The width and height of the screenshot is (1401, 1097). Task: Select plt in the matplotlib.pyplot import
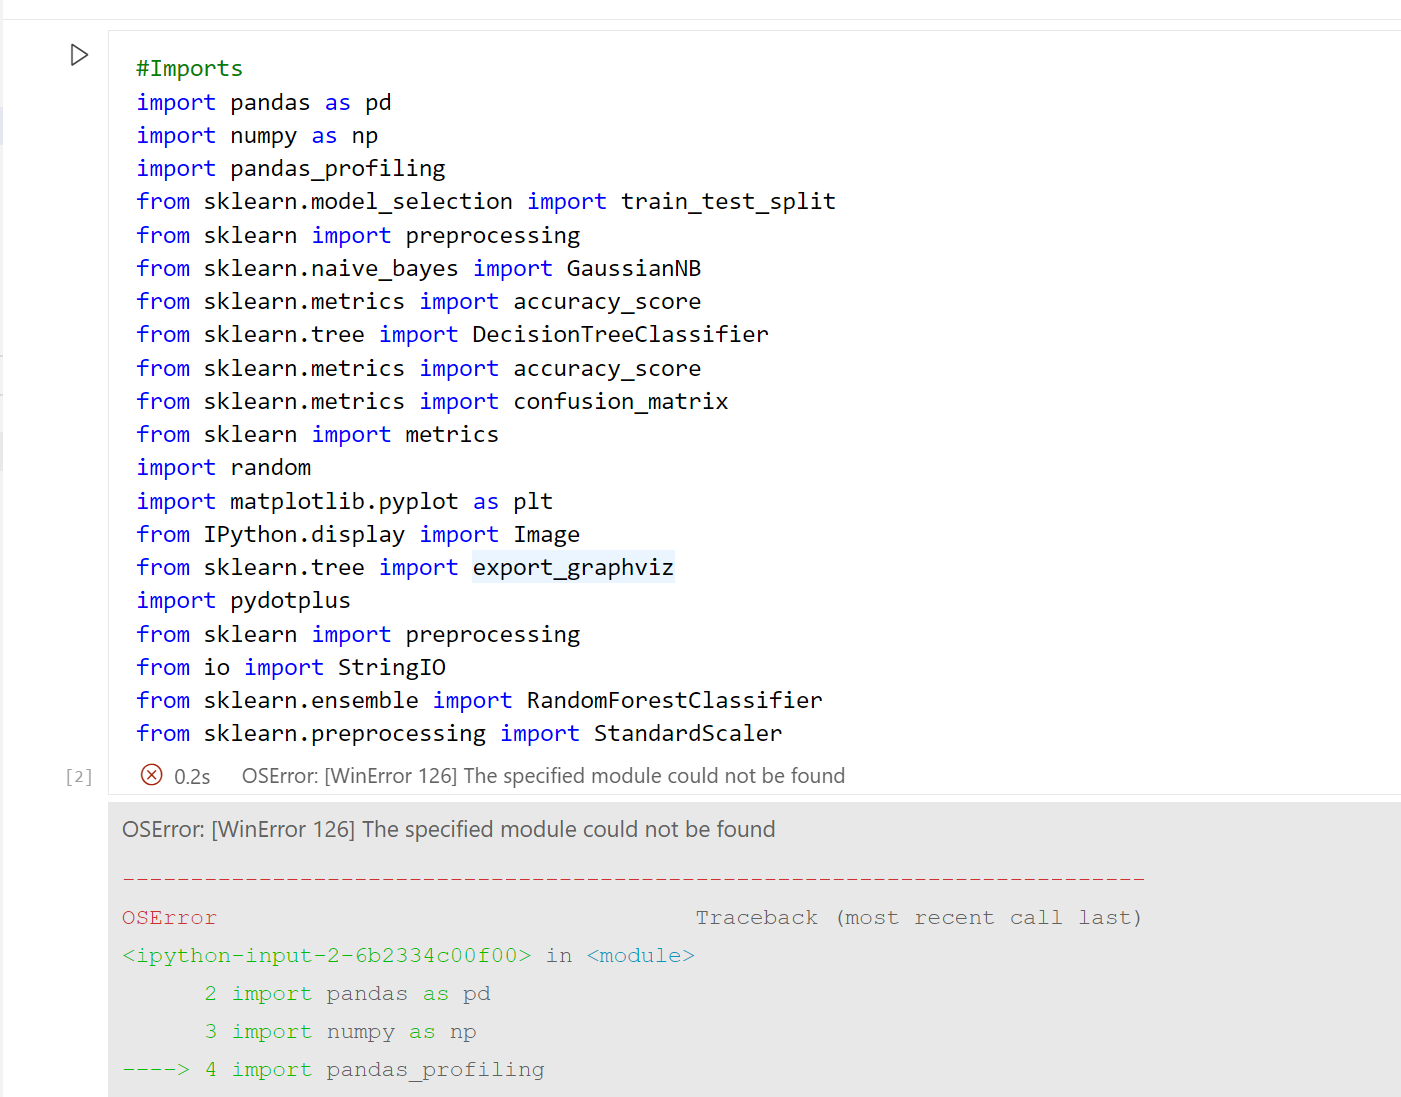(532, 501)
